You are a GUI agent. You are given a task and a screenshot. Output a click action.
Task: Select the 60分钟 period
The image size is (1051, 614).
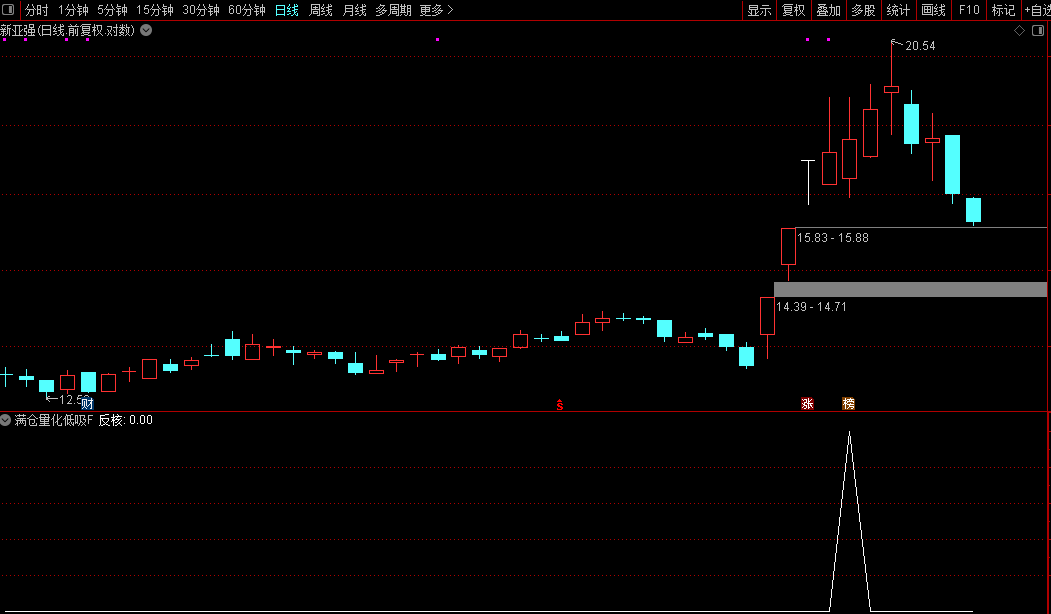click(247, 10)
